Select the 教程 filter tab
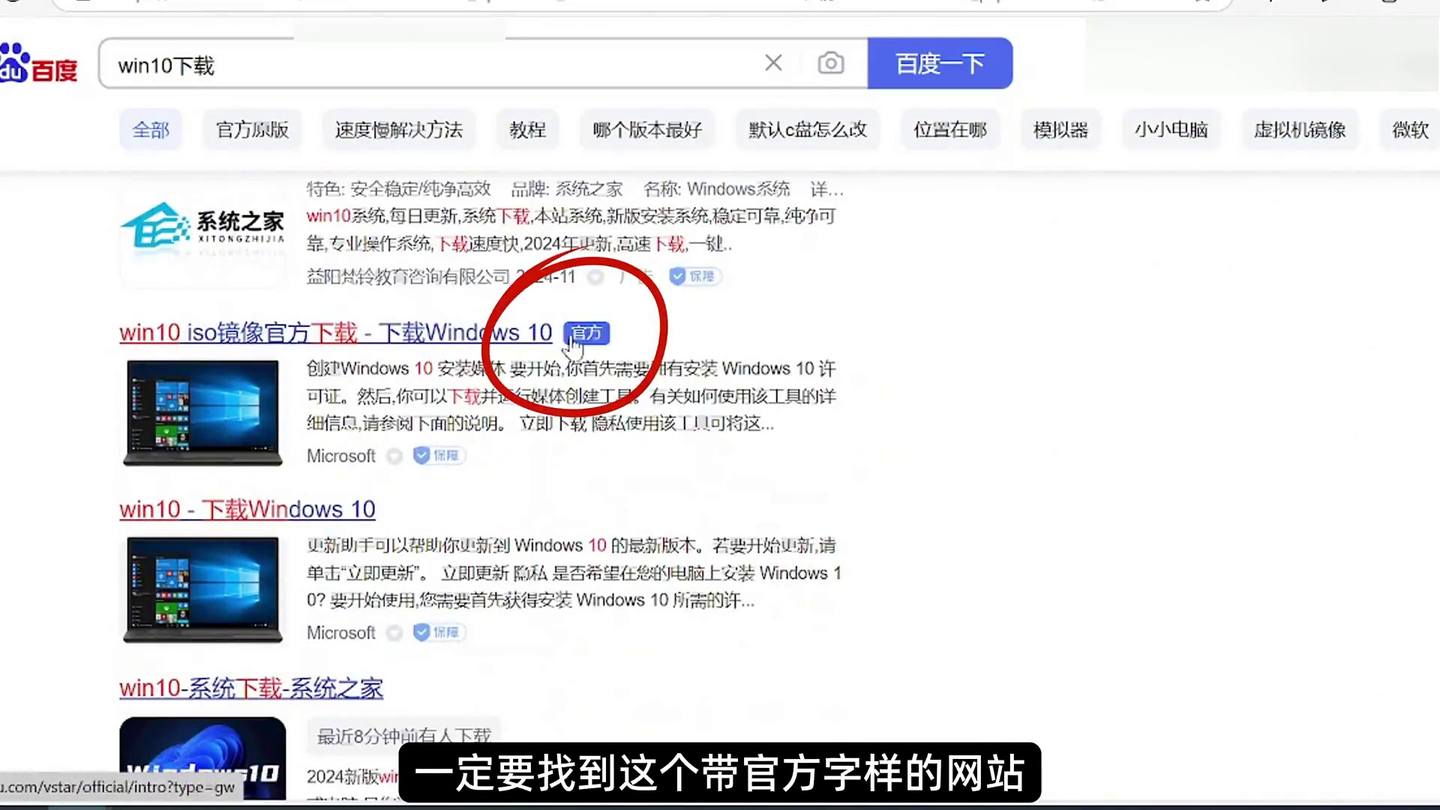Image resolution: width=1440 pixels, height=810 pixels. point(527,130)
